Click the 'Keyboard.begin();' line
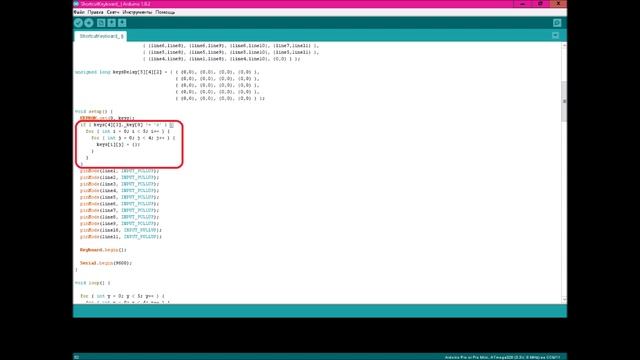Image resolution: width=640 pixels, height=360 pixels. (x=103, y=250)
